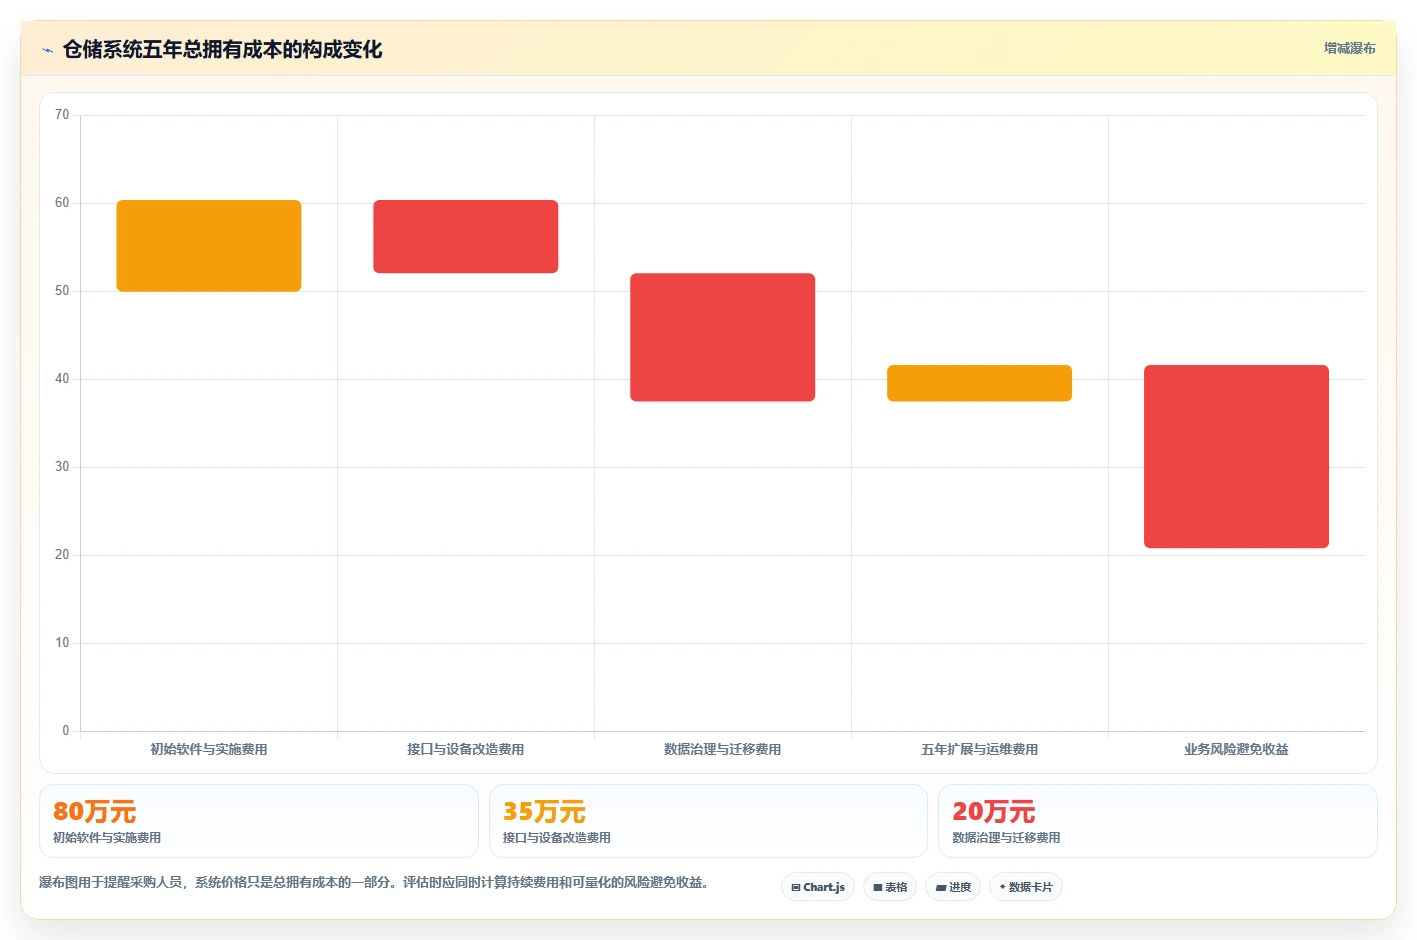This screenshot has height=940, width=1417.
Task: Click the lightning icon beside the title
Action: pos(47,50)
